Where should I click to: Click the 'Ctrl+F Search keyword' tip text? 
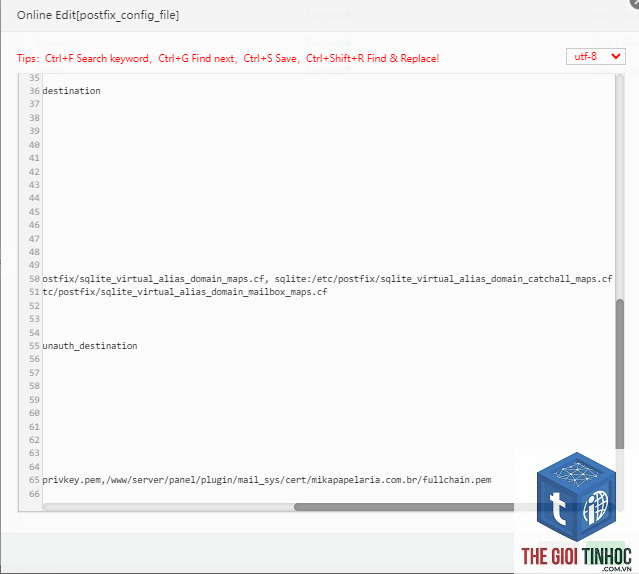[x=97, y=58]
